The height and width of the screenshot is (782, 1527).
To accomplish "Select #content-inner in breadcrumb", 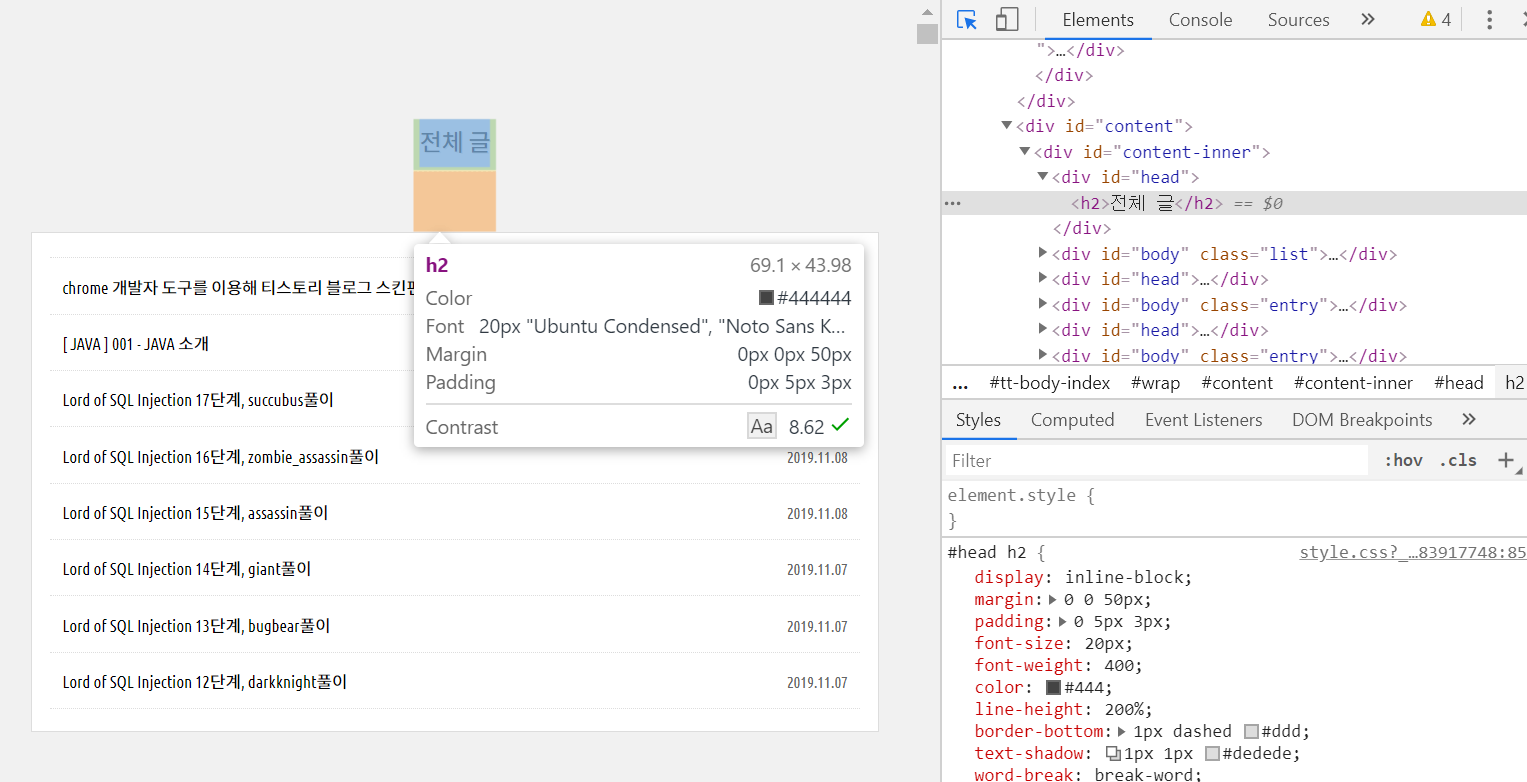I will [1353, 383].
